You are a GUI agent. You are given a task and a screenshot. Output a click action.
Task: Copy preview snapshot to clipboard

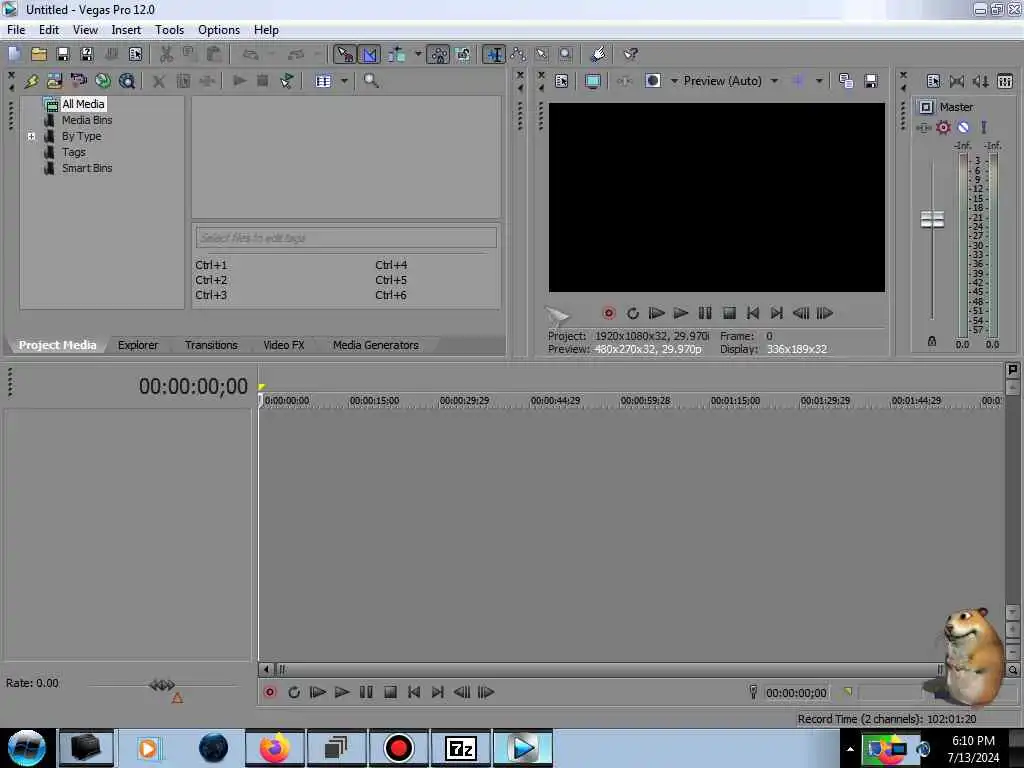click(x=846, y=81)
